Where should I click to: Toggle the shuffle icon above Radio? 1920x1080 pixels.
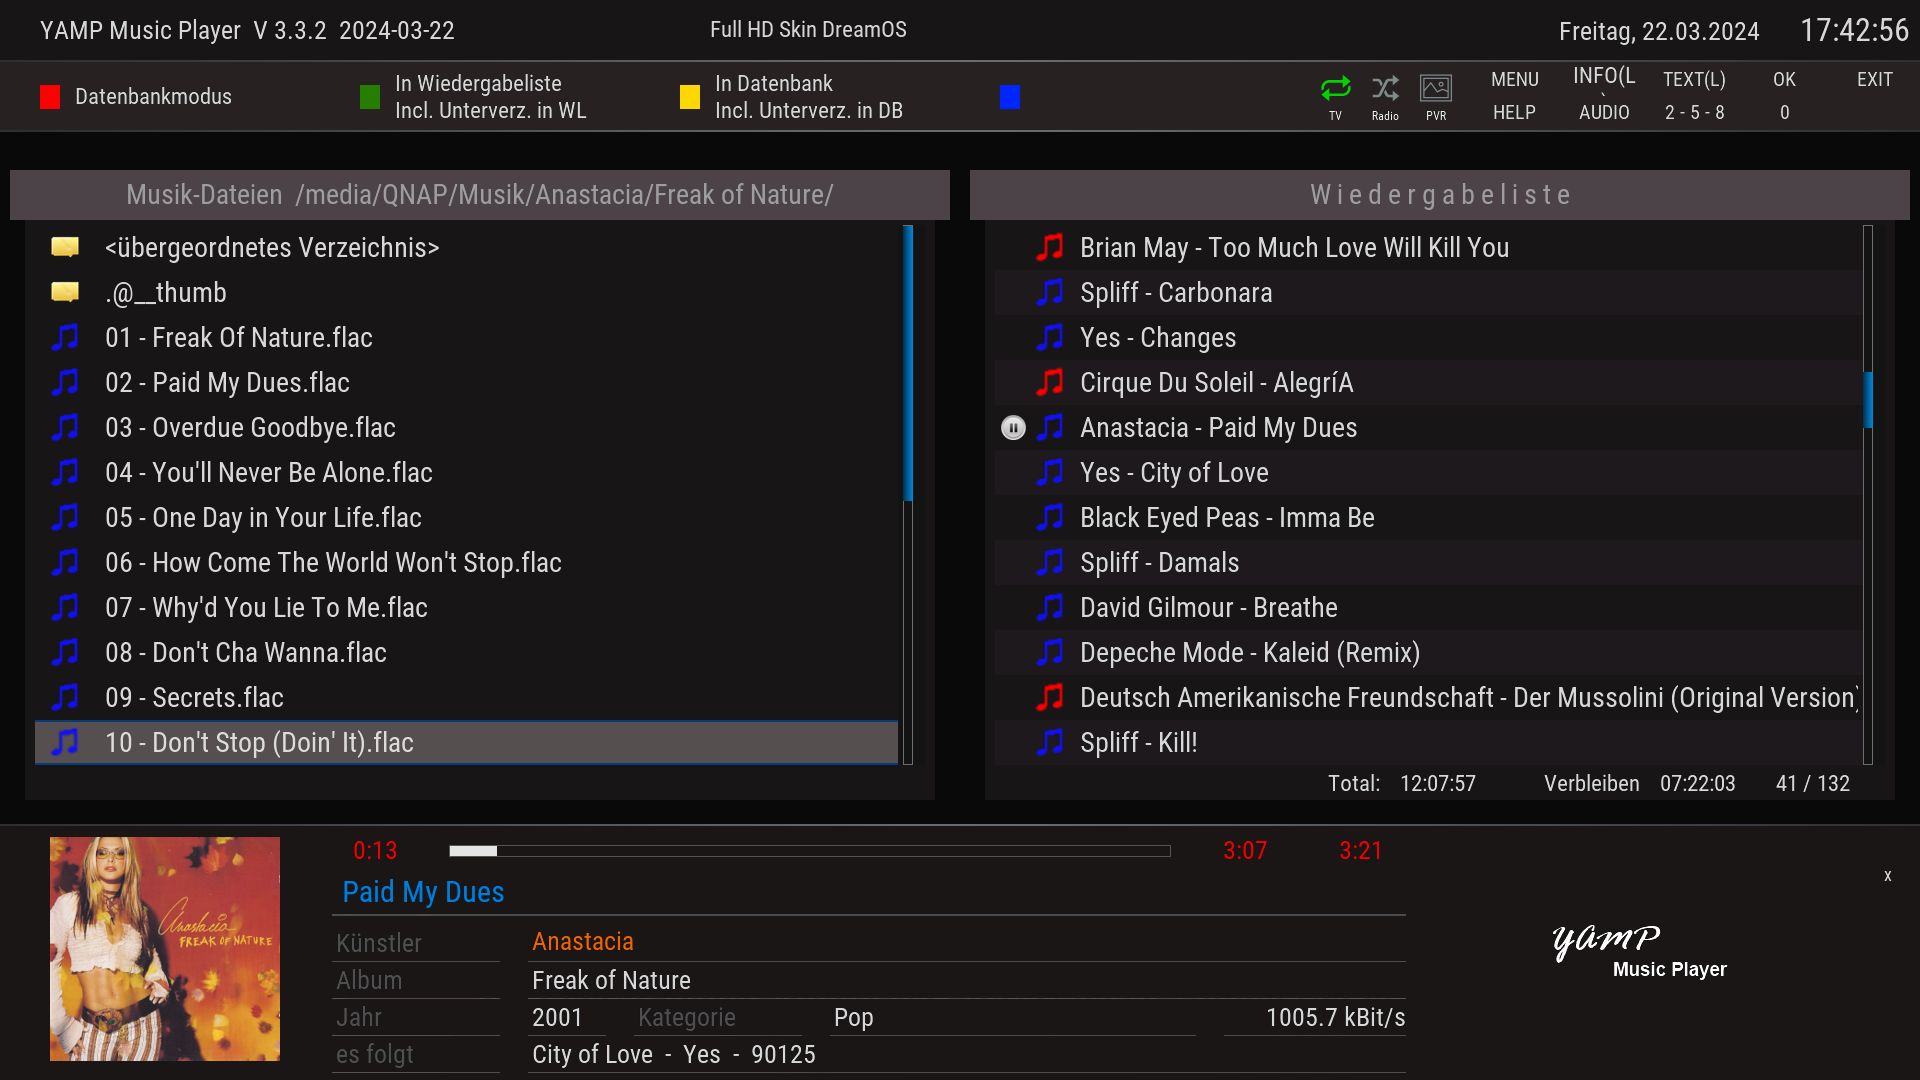[1385, 88]
